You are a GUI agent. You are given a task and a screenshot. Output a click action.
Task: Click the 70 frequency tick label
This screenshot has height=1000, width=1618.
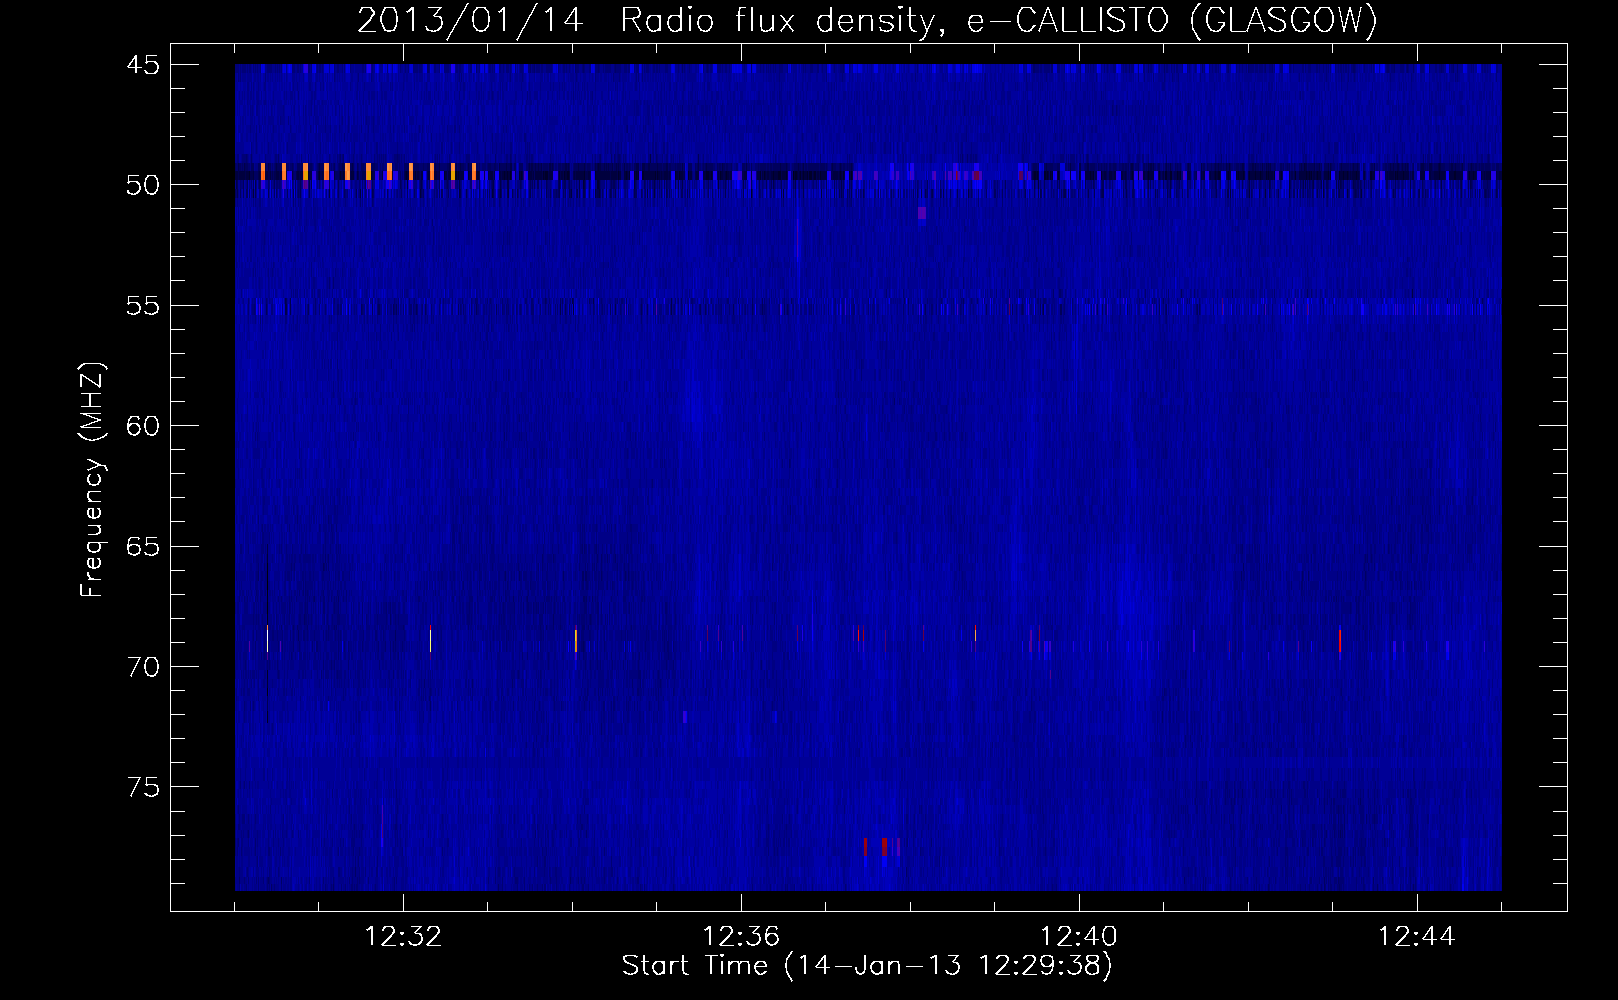(x=143, y=667)
